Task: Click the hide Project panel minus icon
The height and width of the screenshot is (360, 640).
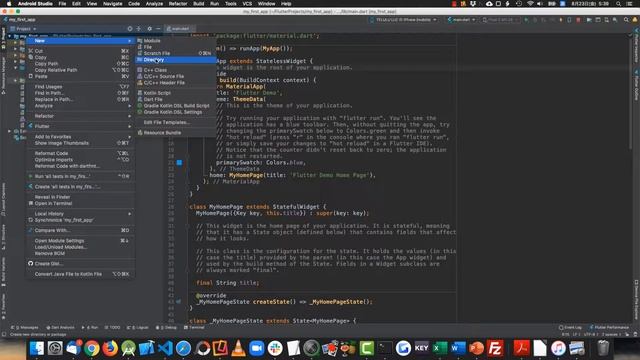Action: coord(158,29)
